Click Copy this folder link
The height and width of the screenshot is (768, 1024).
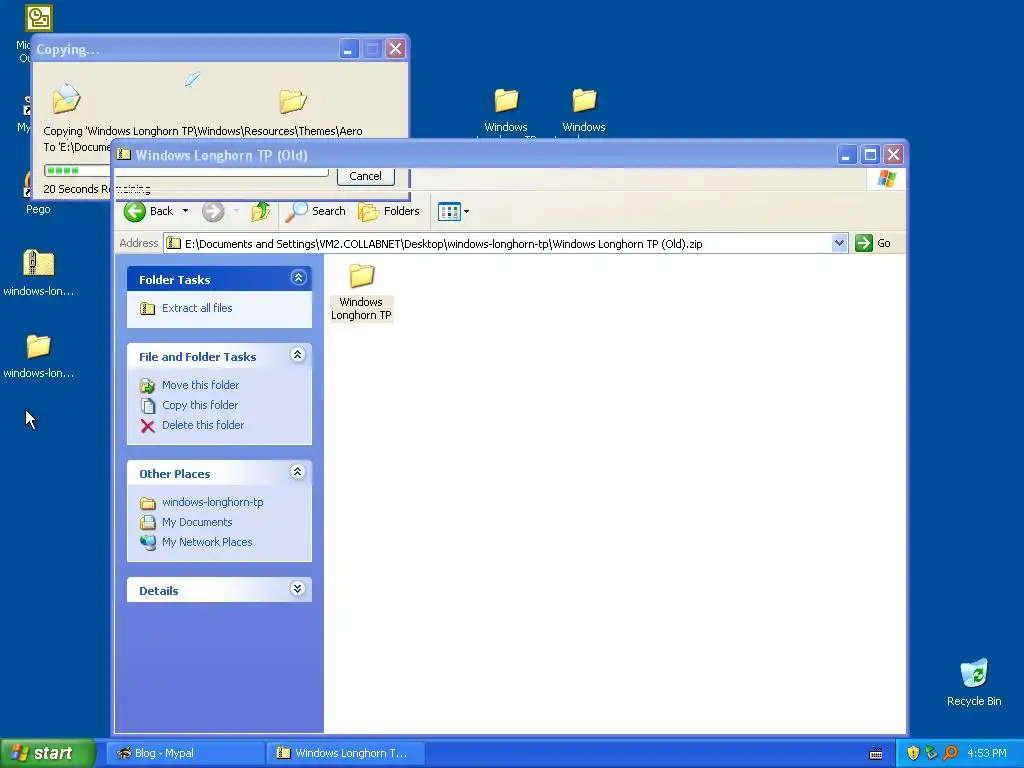200,405
